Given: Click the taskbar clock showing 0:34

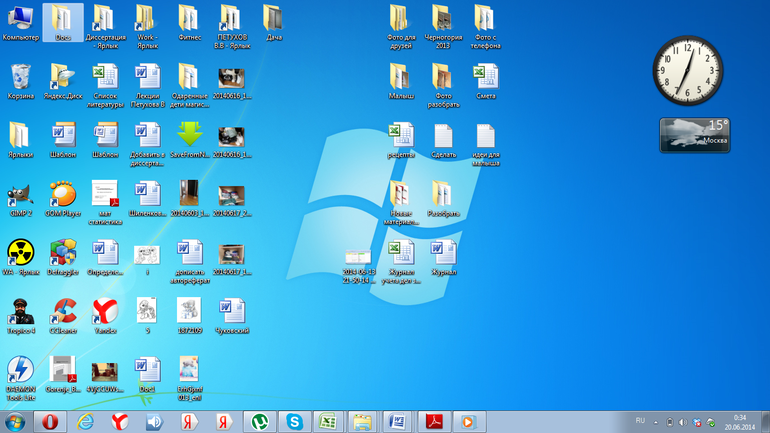Looking at the screenshot, I should (x=741, y=421).
